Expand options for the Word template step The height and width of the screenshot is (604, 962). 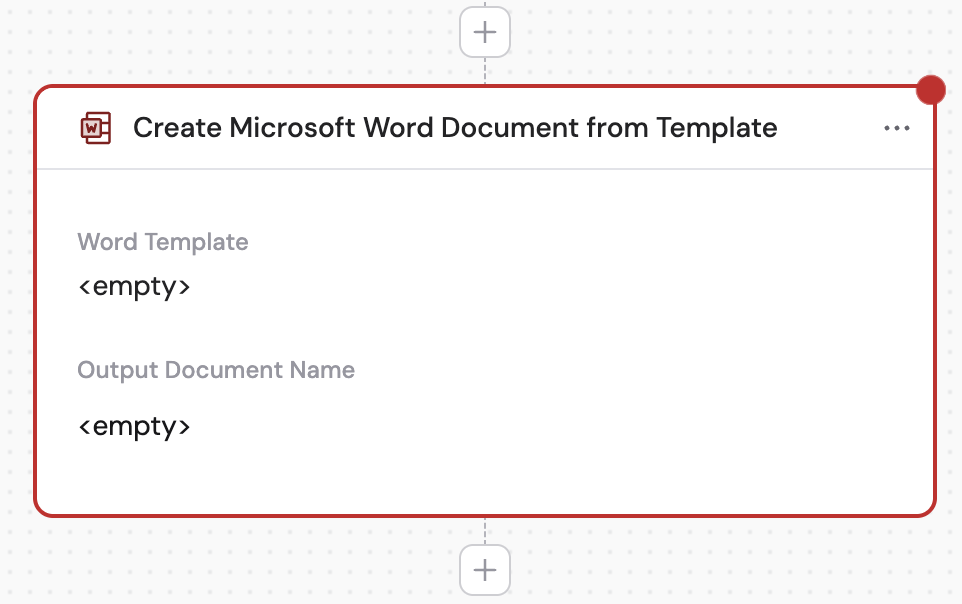[x=897, y=128]
